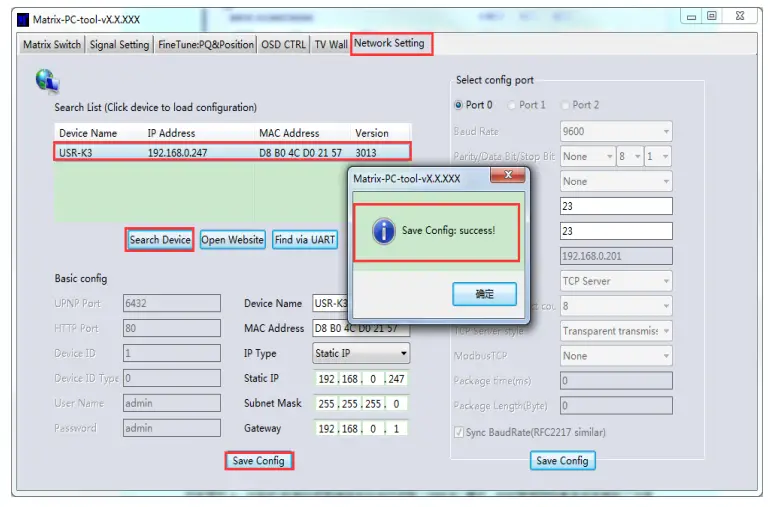Screen dimensions: 770x507
Task: Click the Device ID Type field
Action: pos(171,378)
